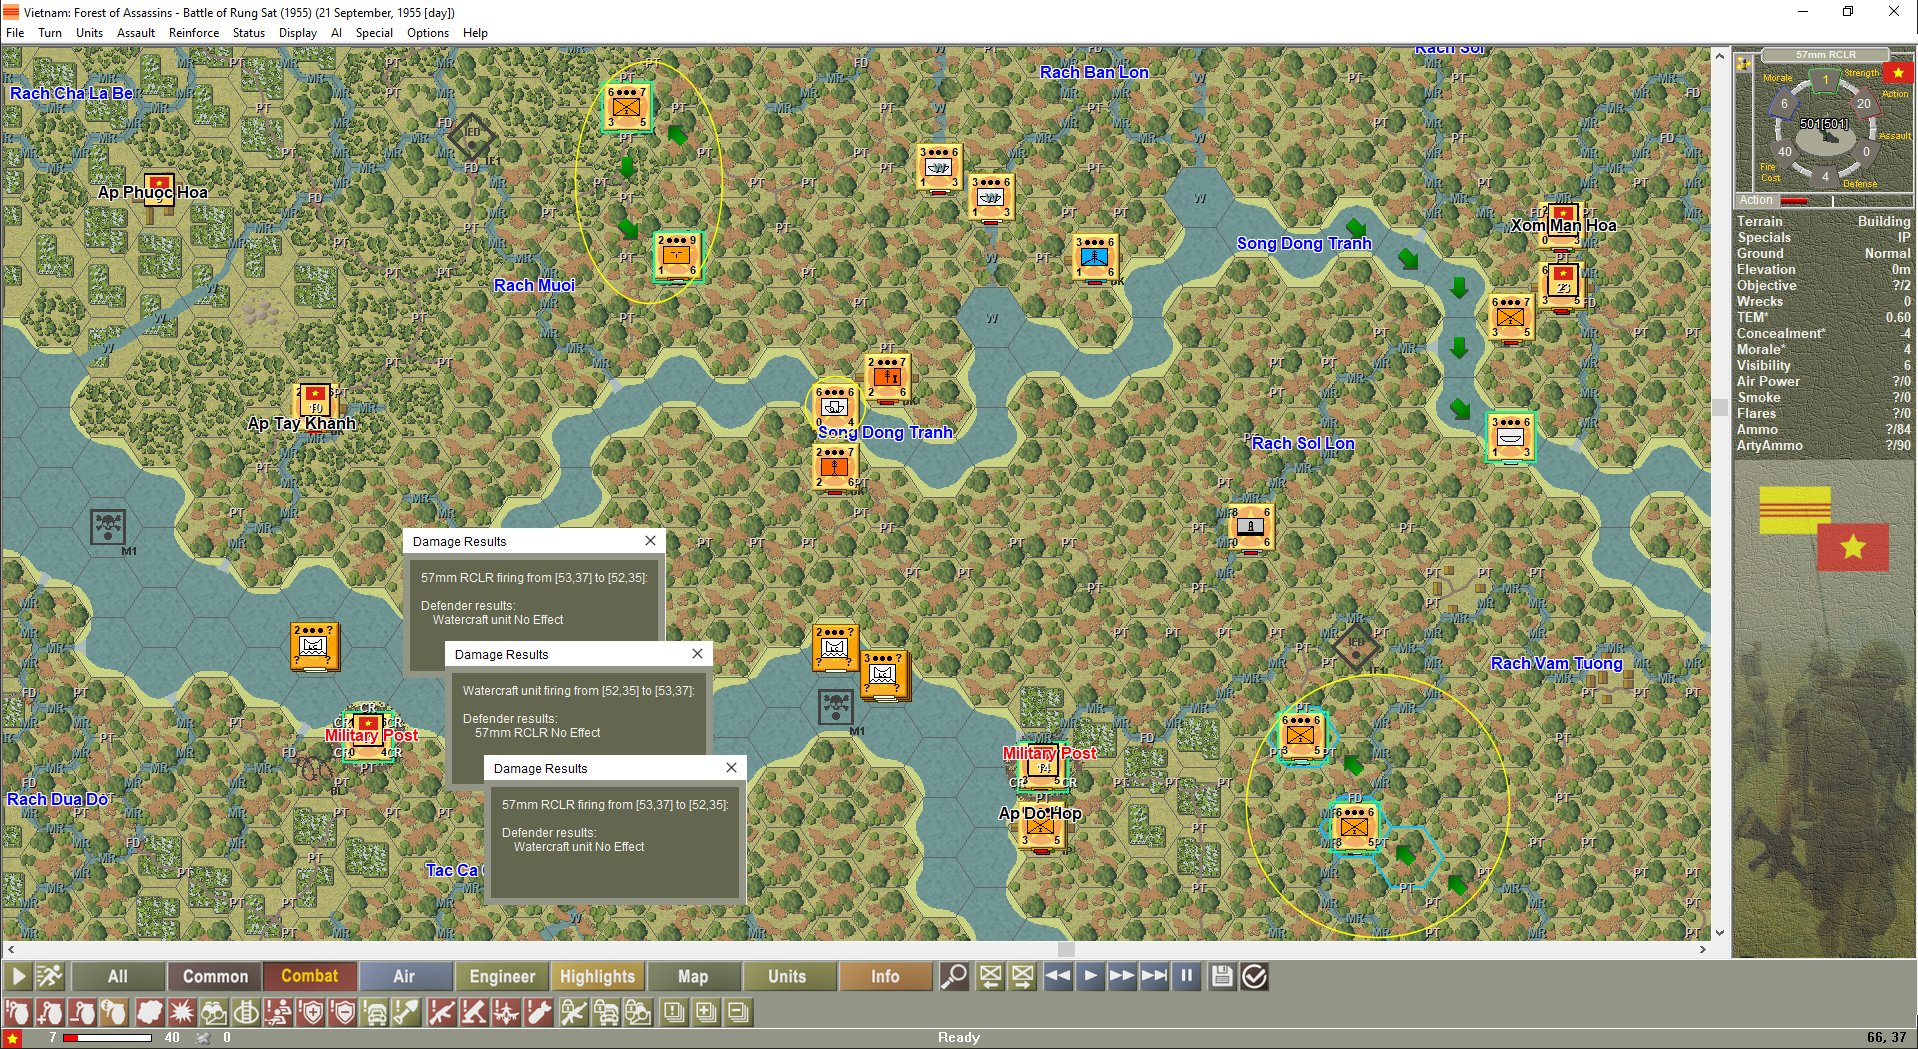Click the orange grenade info icon

114,1012
